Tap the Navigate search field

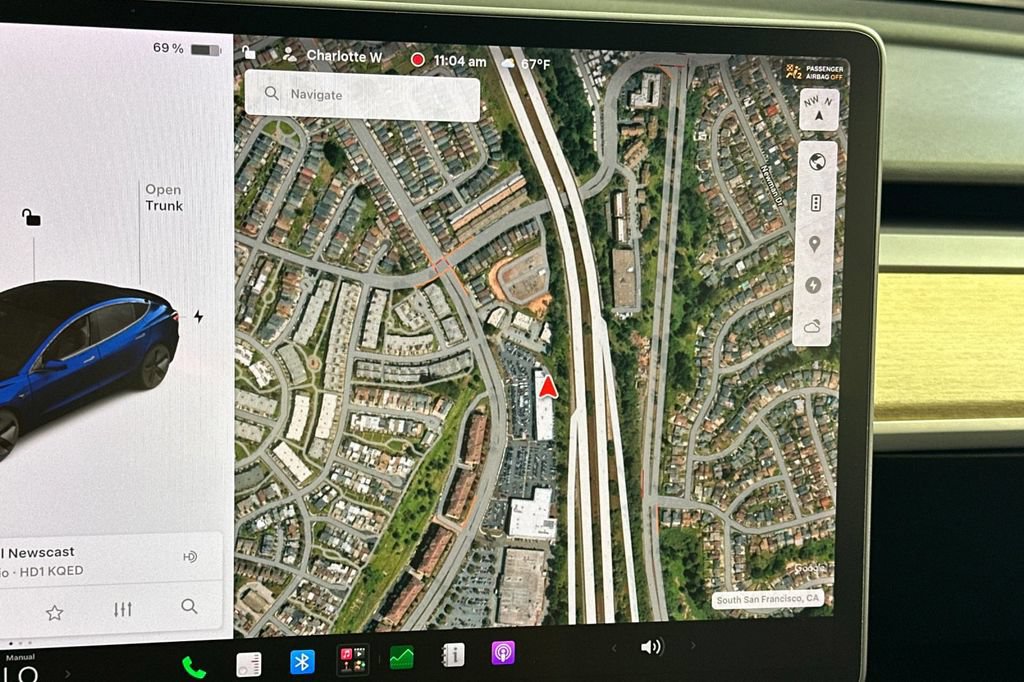click(362, 96)
